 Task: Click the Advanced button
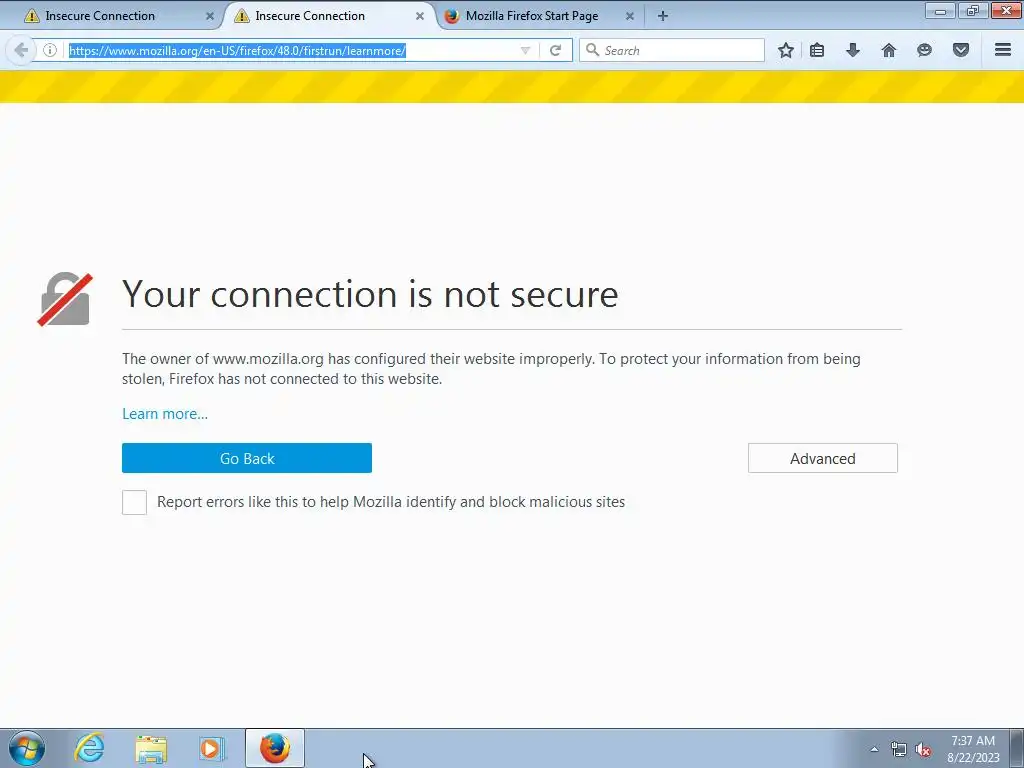coord(823,458)
